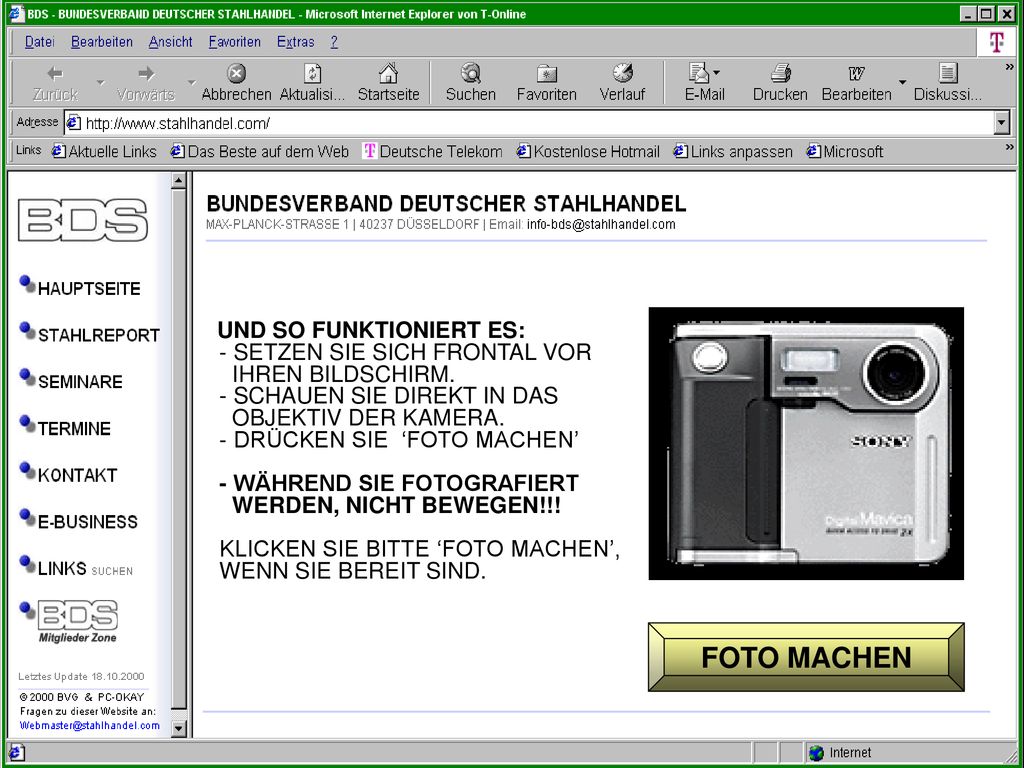1024x768 pixels.
Task: Click the FOTO MACHEN button
Action: (806, 657)
